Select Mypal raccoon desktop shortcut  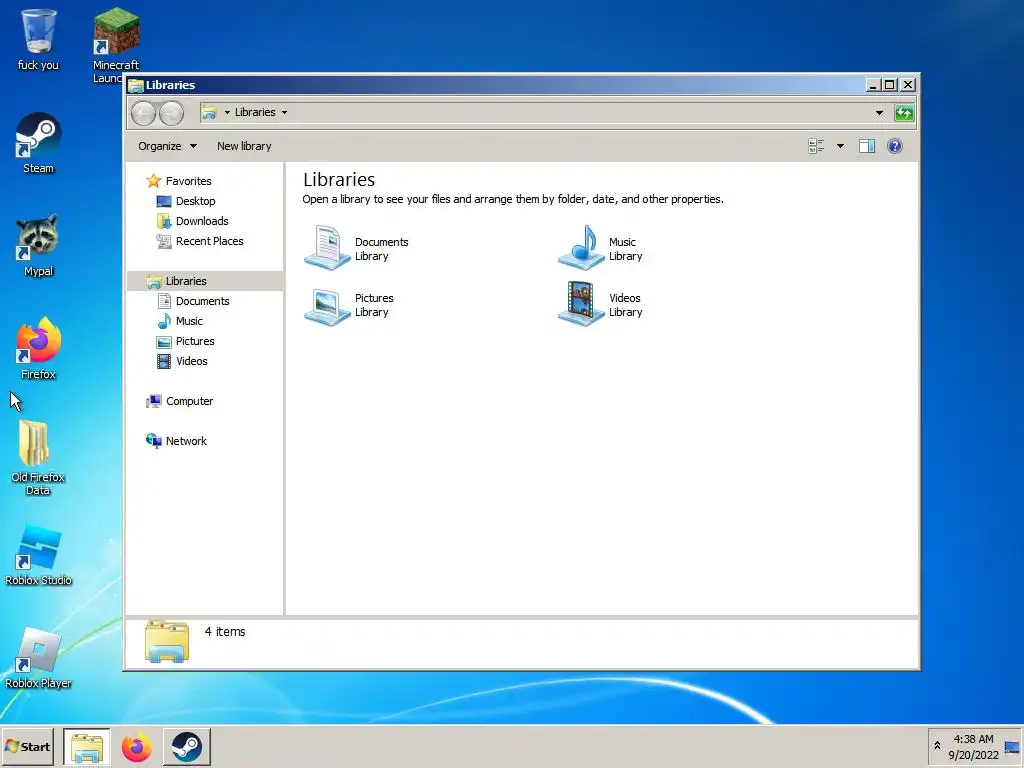39,246
